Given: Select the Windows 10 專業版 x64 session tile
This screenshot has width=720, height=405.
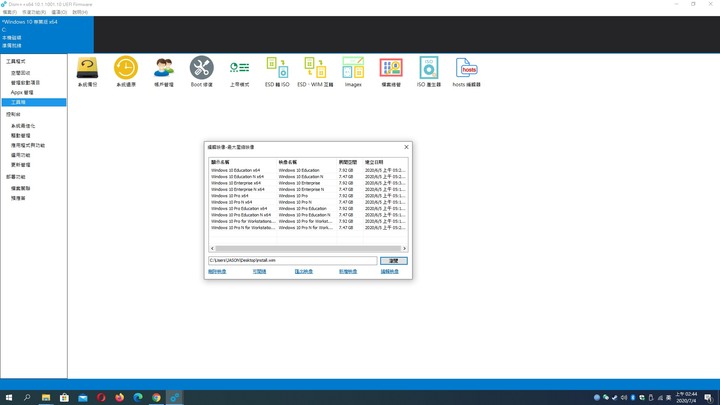Looking at the screenshot, I should [x=47, y=34].
